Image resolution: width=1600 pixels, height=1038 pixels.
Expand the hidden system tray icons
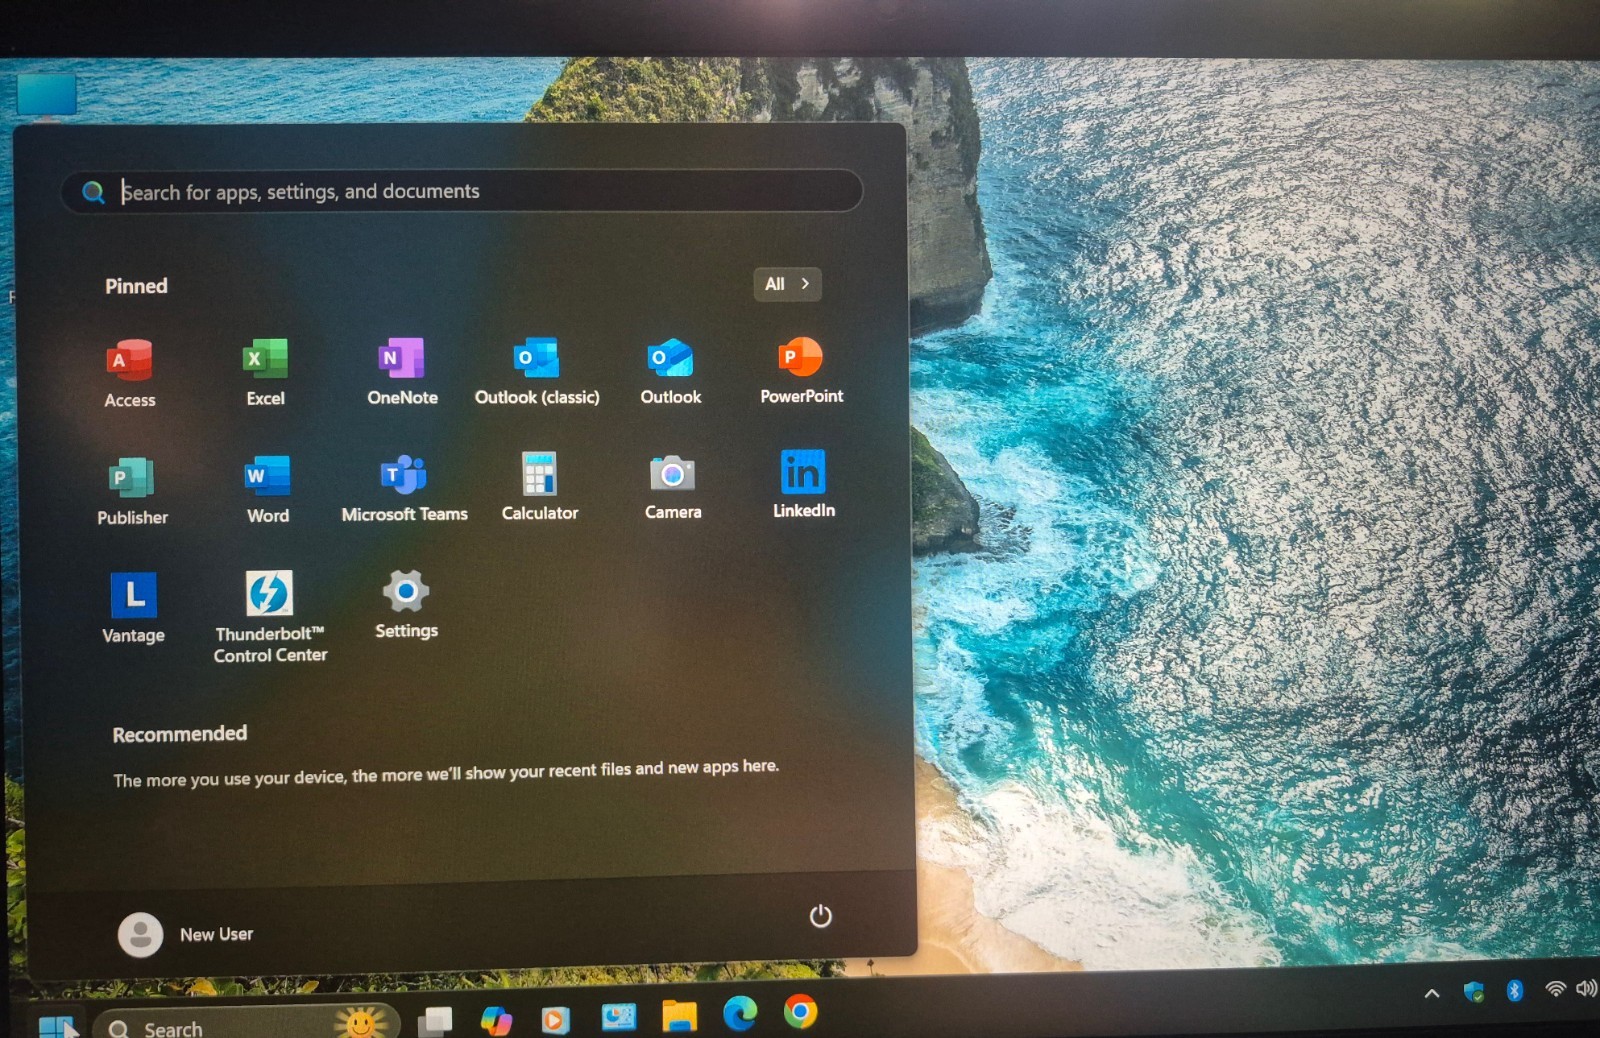[1432, 993]
